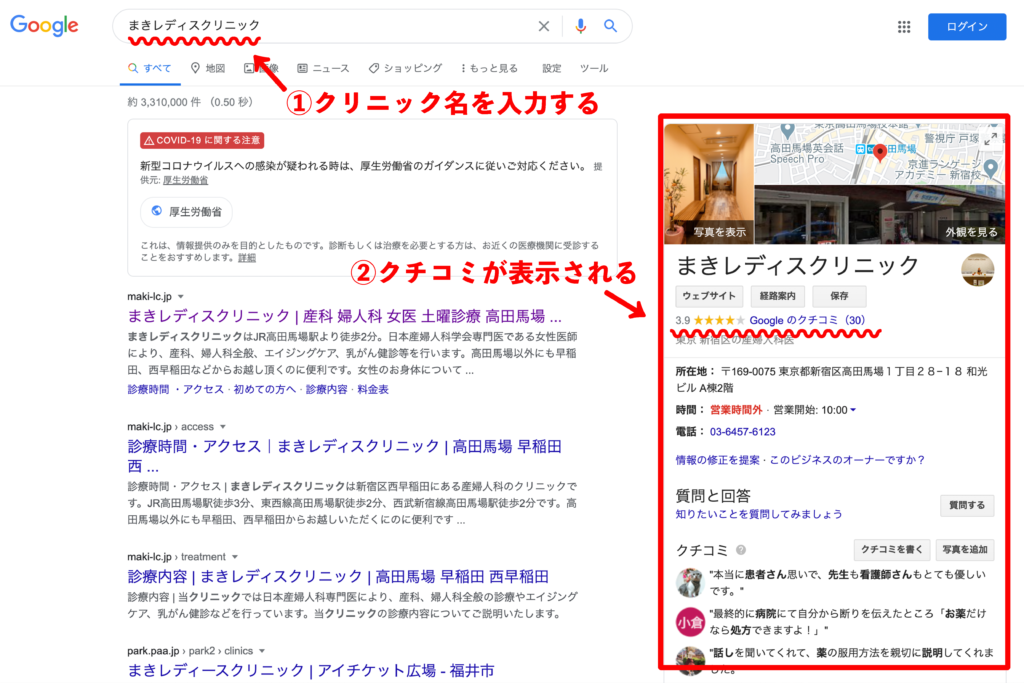Switch to the 地図 tab
The height and width of the screenshot is (683, 1024).
coord(208,68)
